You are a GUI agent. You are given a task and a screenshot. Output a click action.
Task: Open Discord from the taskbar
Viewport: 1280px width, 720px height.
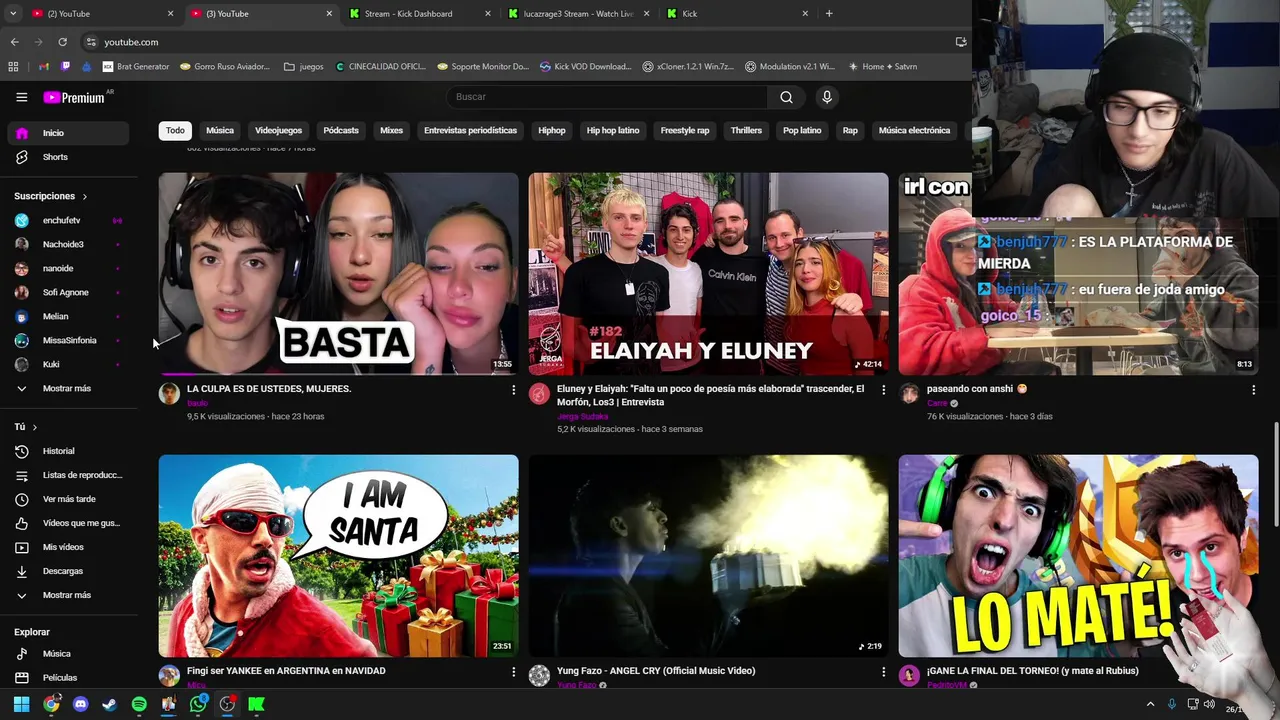point(81,704)
